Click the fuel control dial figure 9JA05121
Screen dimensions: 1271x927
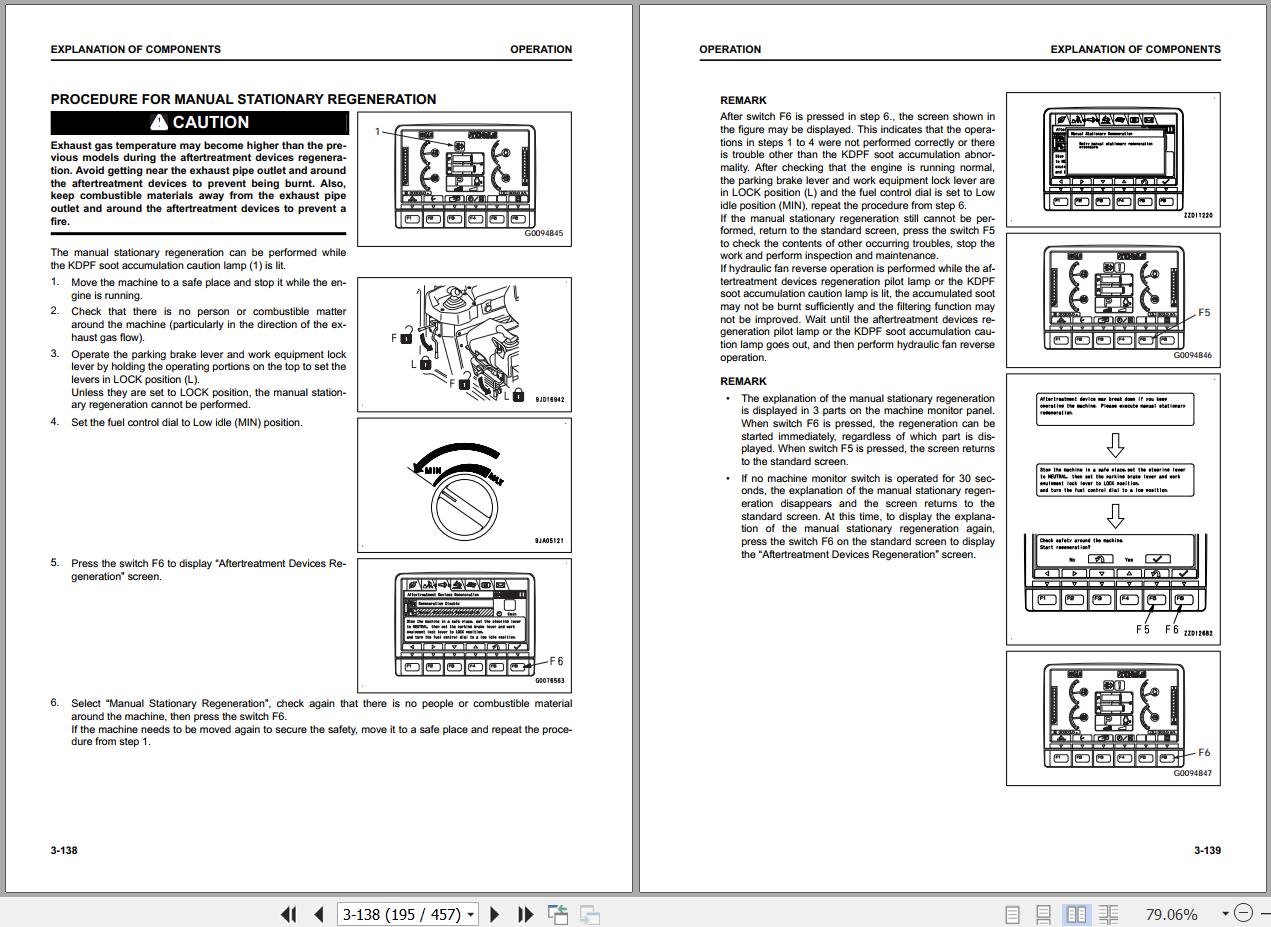tap(464, 484)
